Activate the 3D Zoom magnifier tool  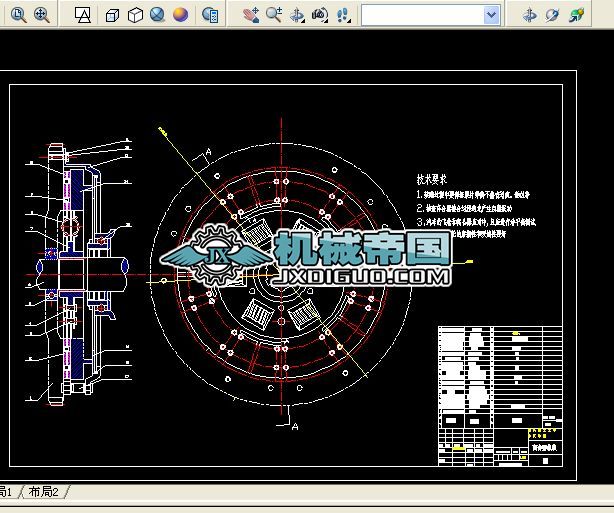pos(274,15)
